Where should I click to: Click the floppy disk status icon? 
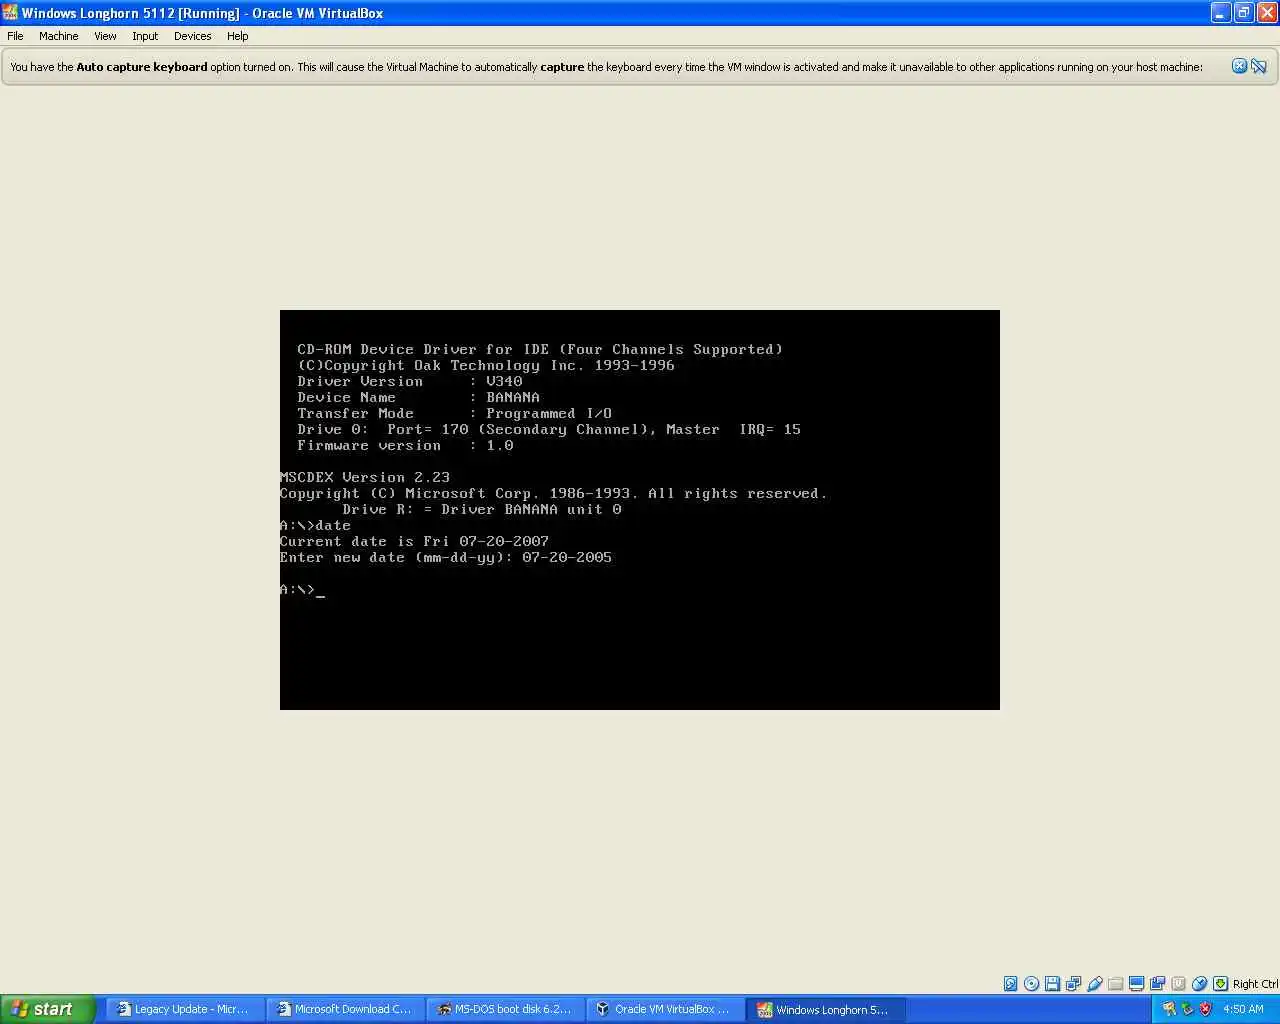1052,984
